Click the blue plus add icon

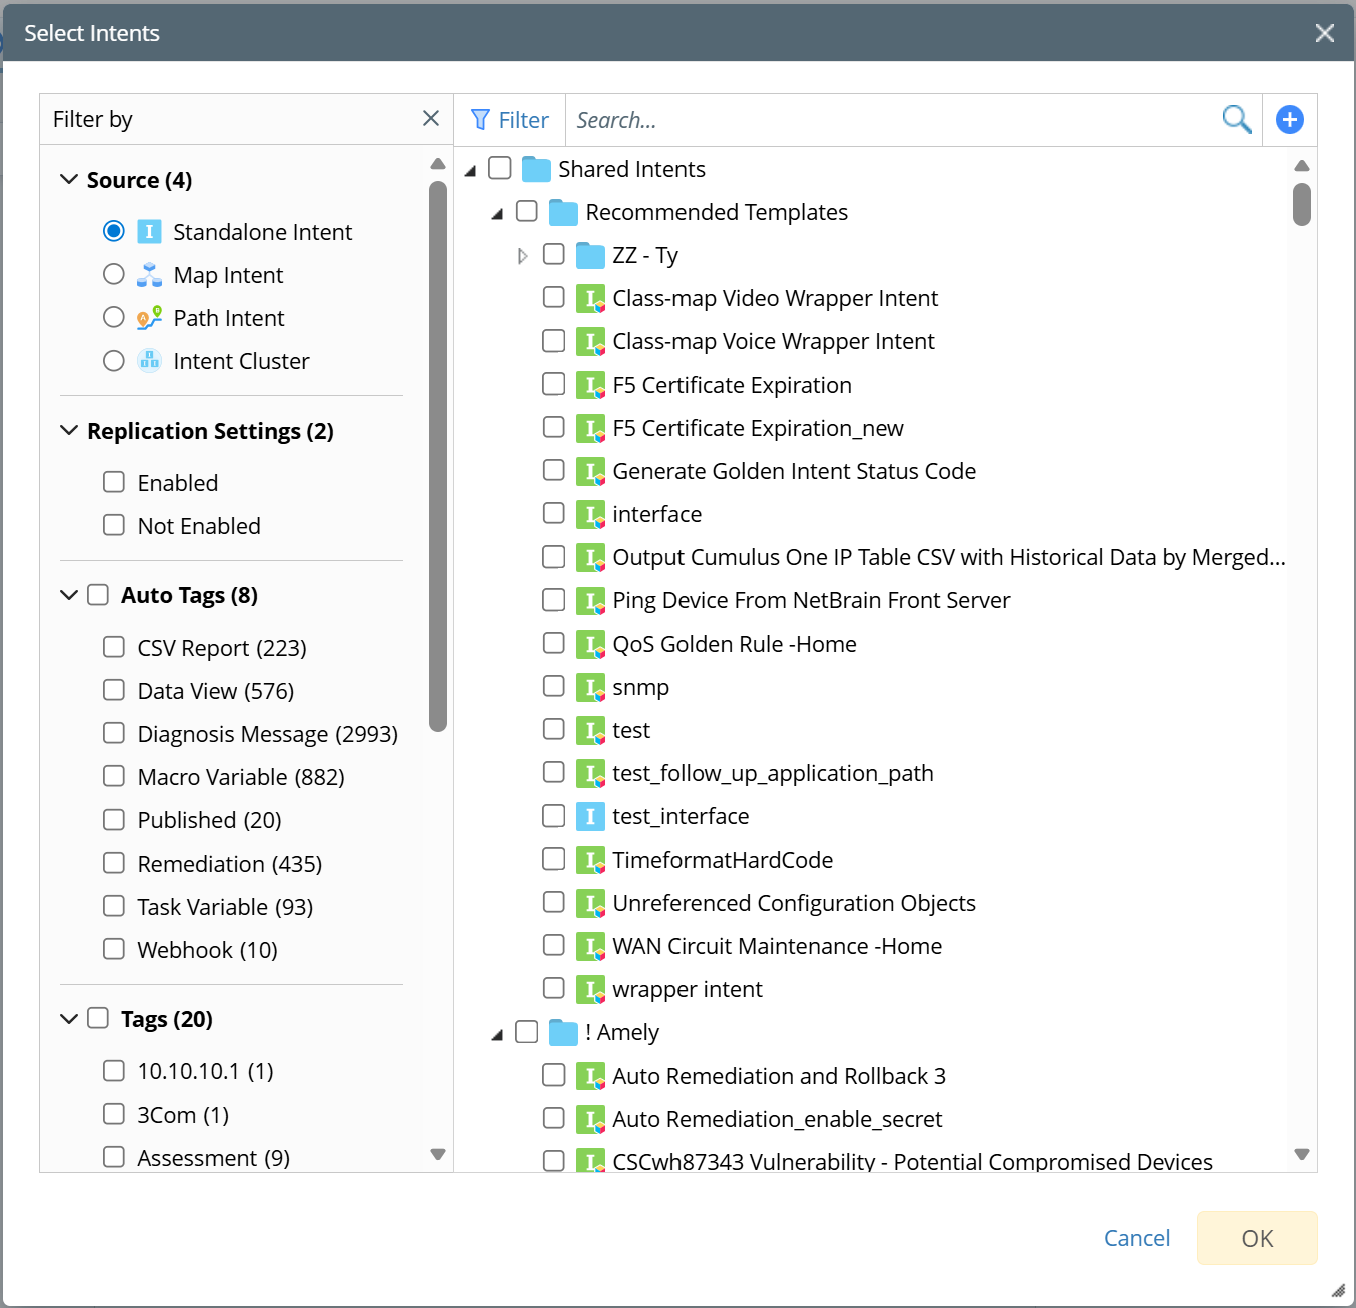pos(1290,120)
